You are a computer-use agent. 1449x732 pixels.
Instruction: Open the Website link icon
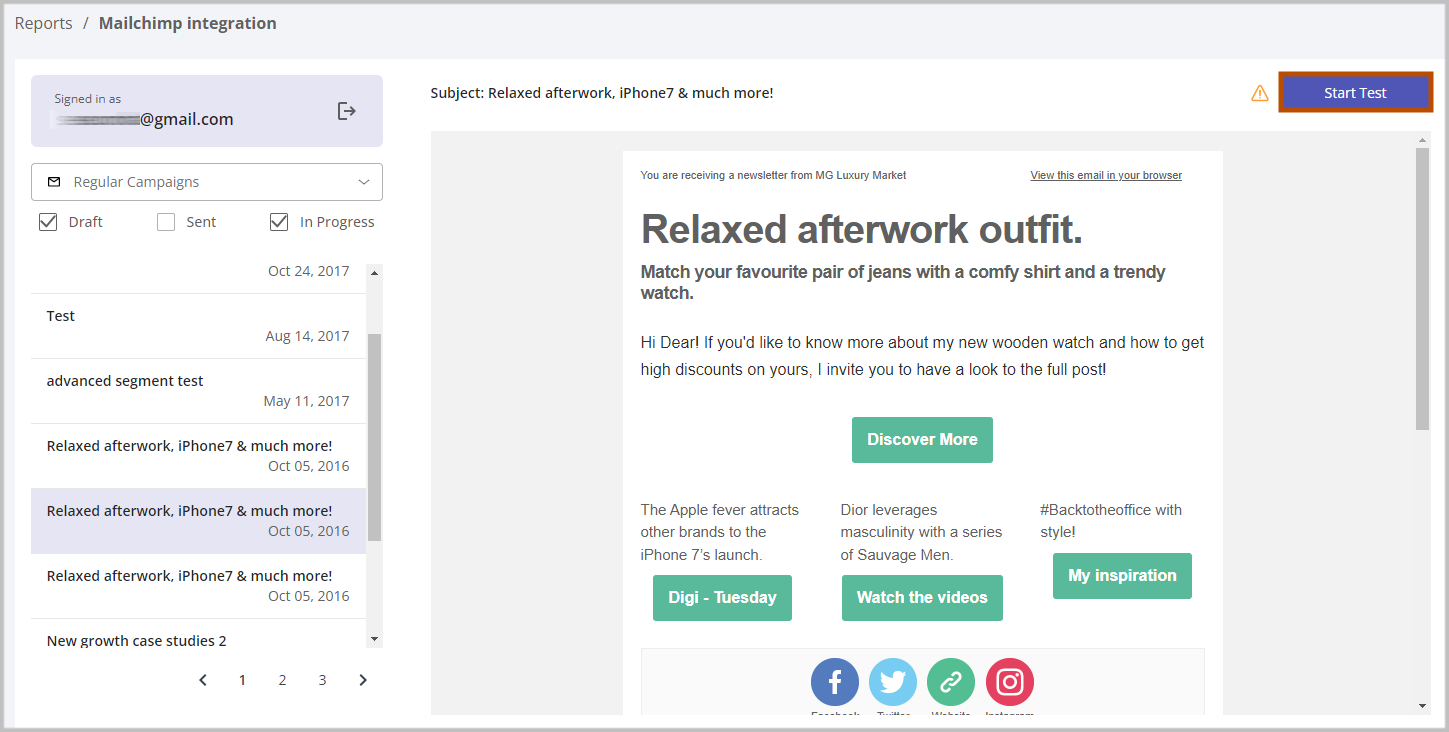point(951,682)
